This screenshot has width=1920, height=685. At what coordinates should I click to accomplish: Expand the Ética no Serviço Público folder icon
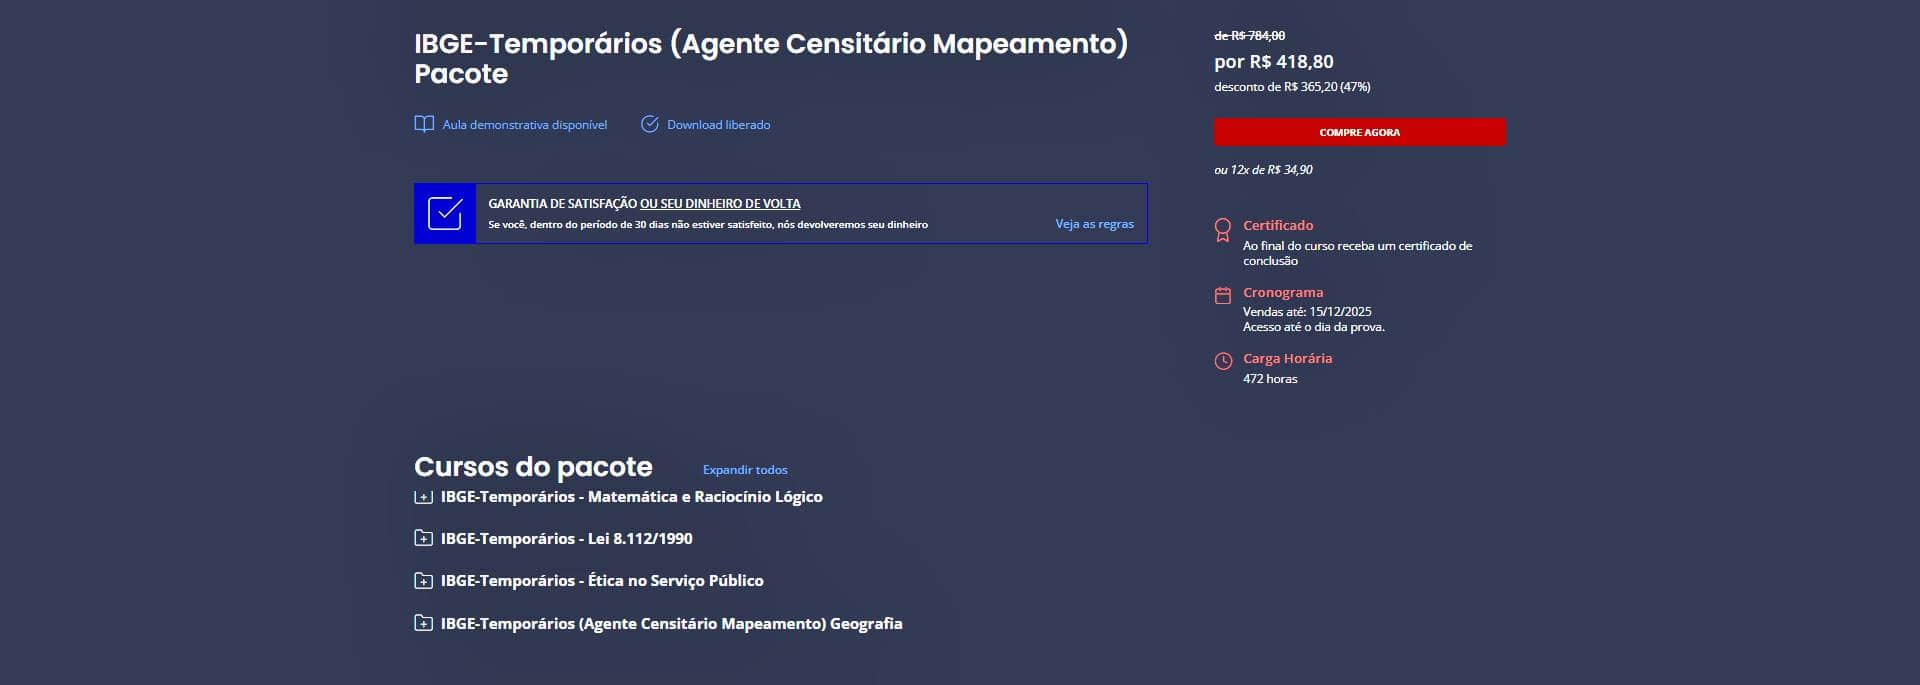pyautogui.click(x=423, y=581)
